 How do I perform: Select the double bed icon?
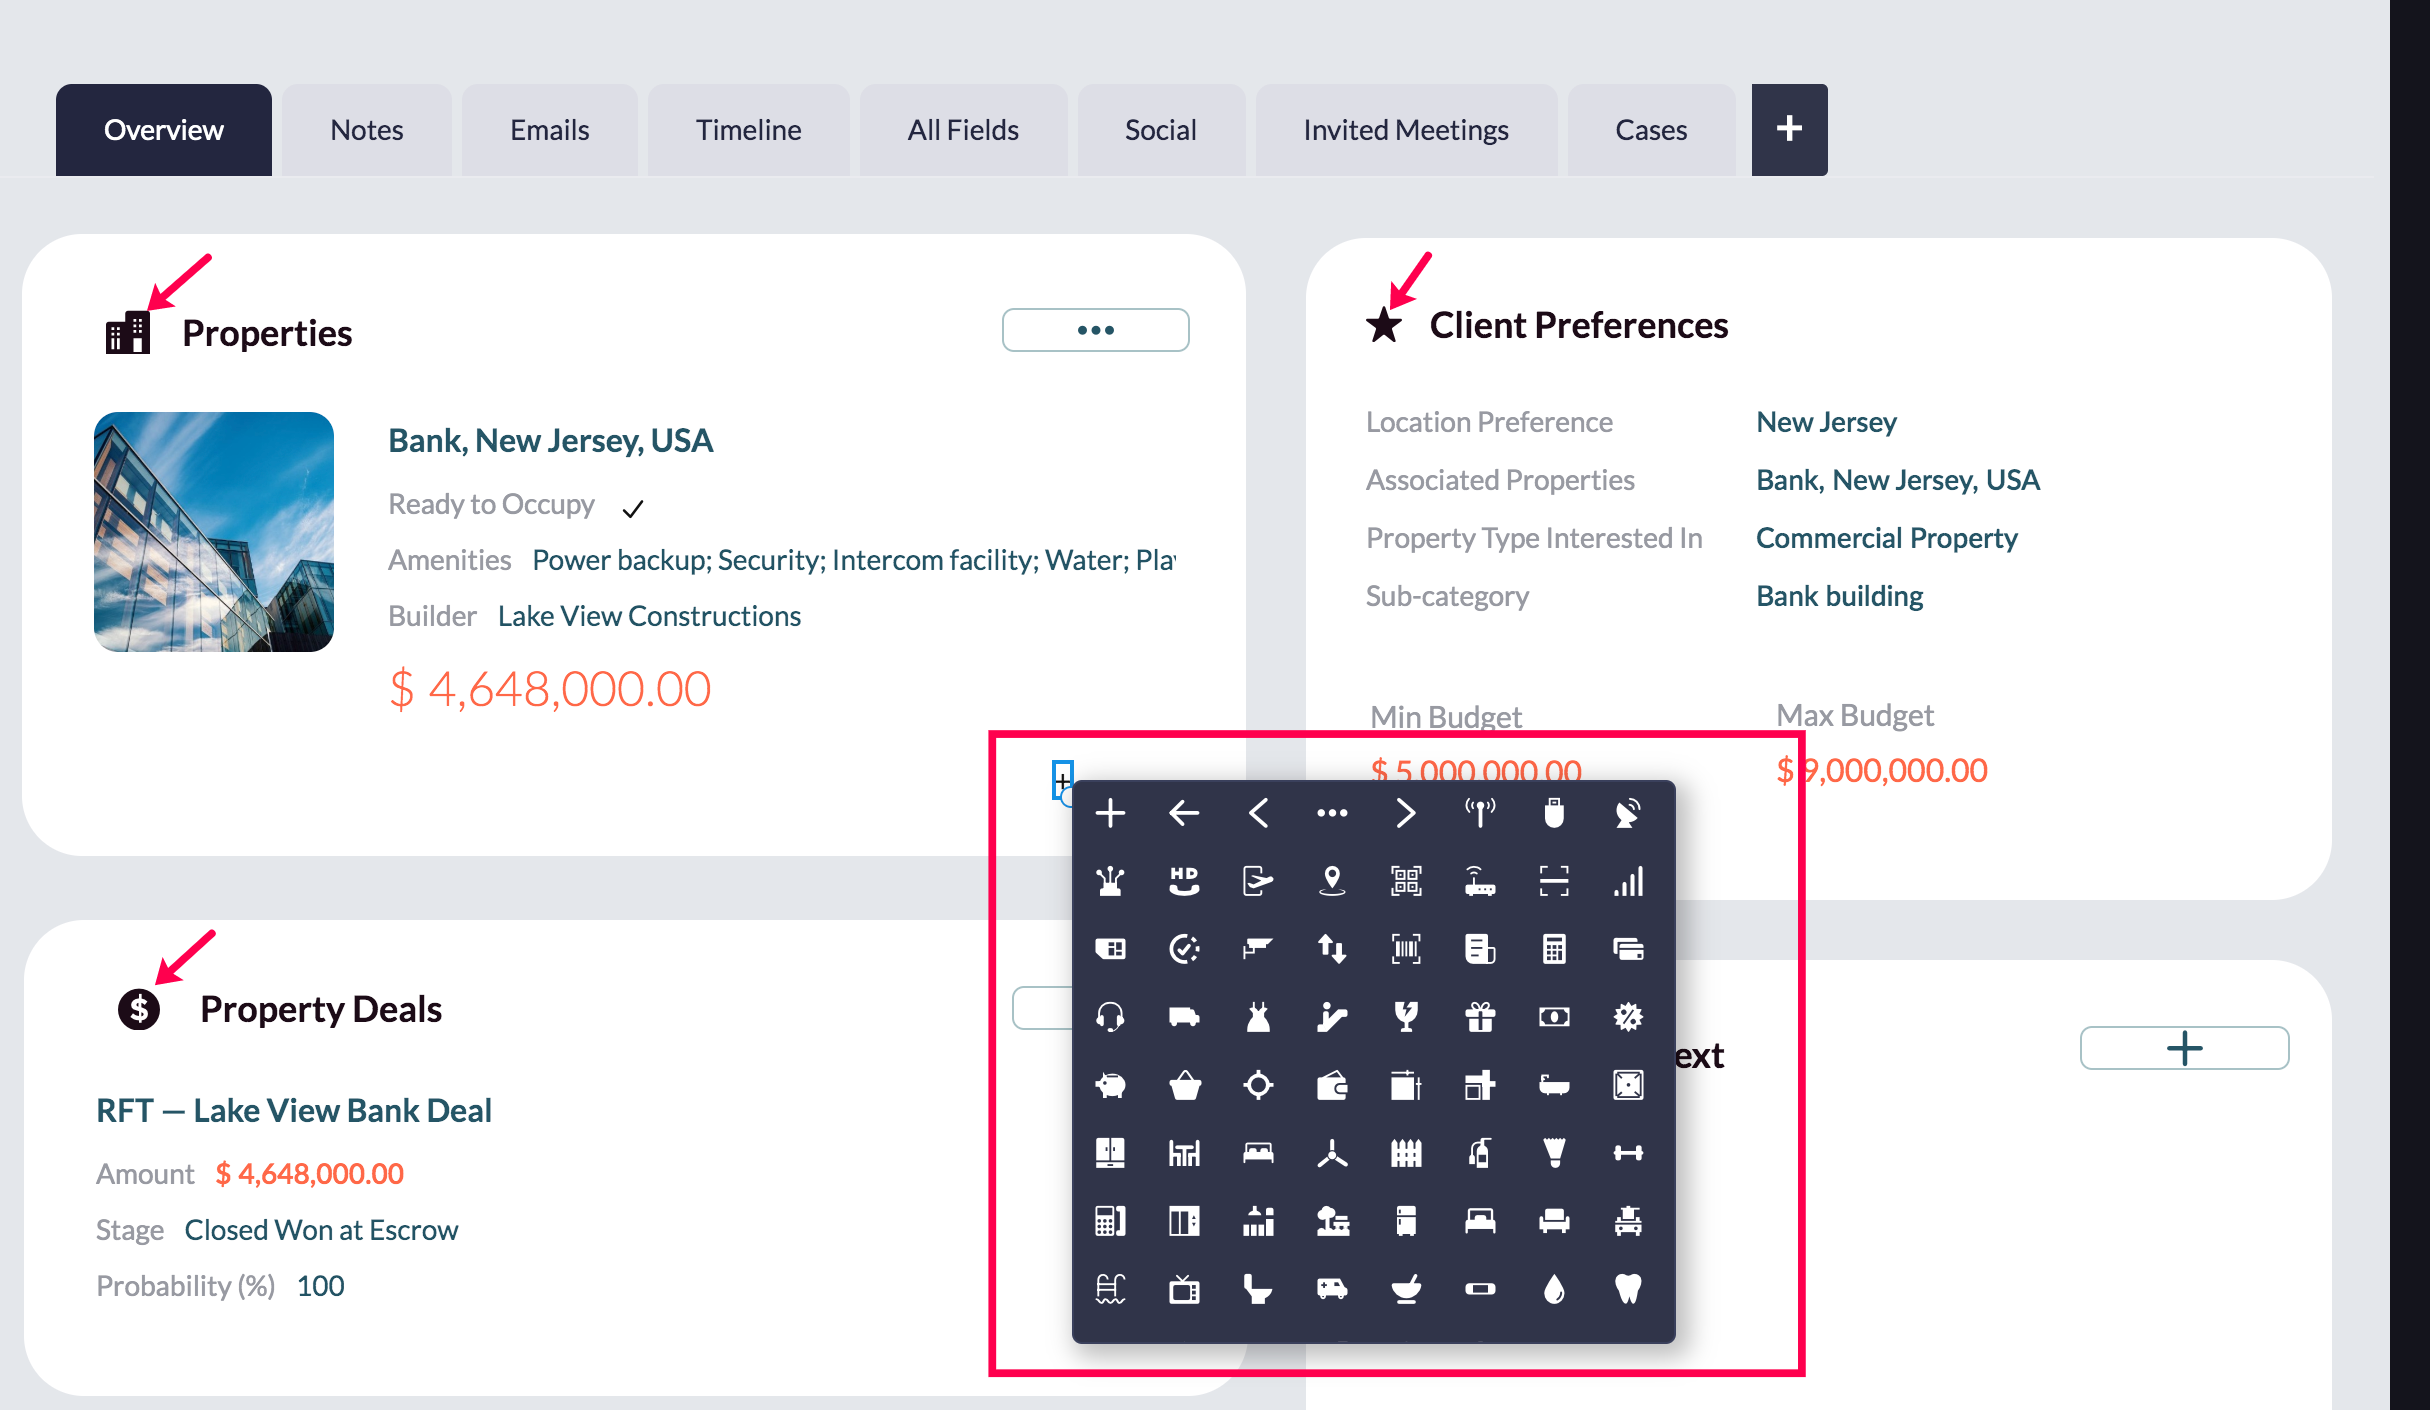point(1258,1153)
